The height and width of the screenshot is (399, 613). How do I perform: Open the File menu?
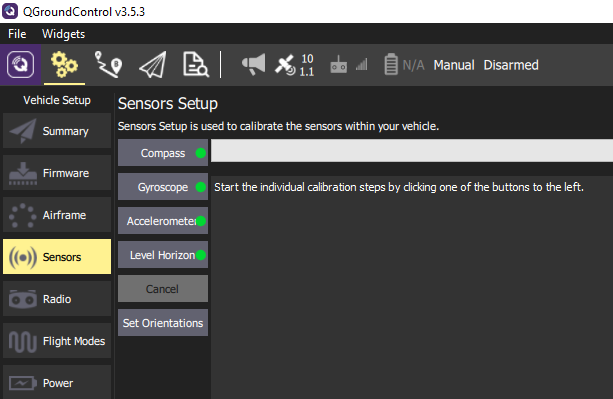point(17,34)
